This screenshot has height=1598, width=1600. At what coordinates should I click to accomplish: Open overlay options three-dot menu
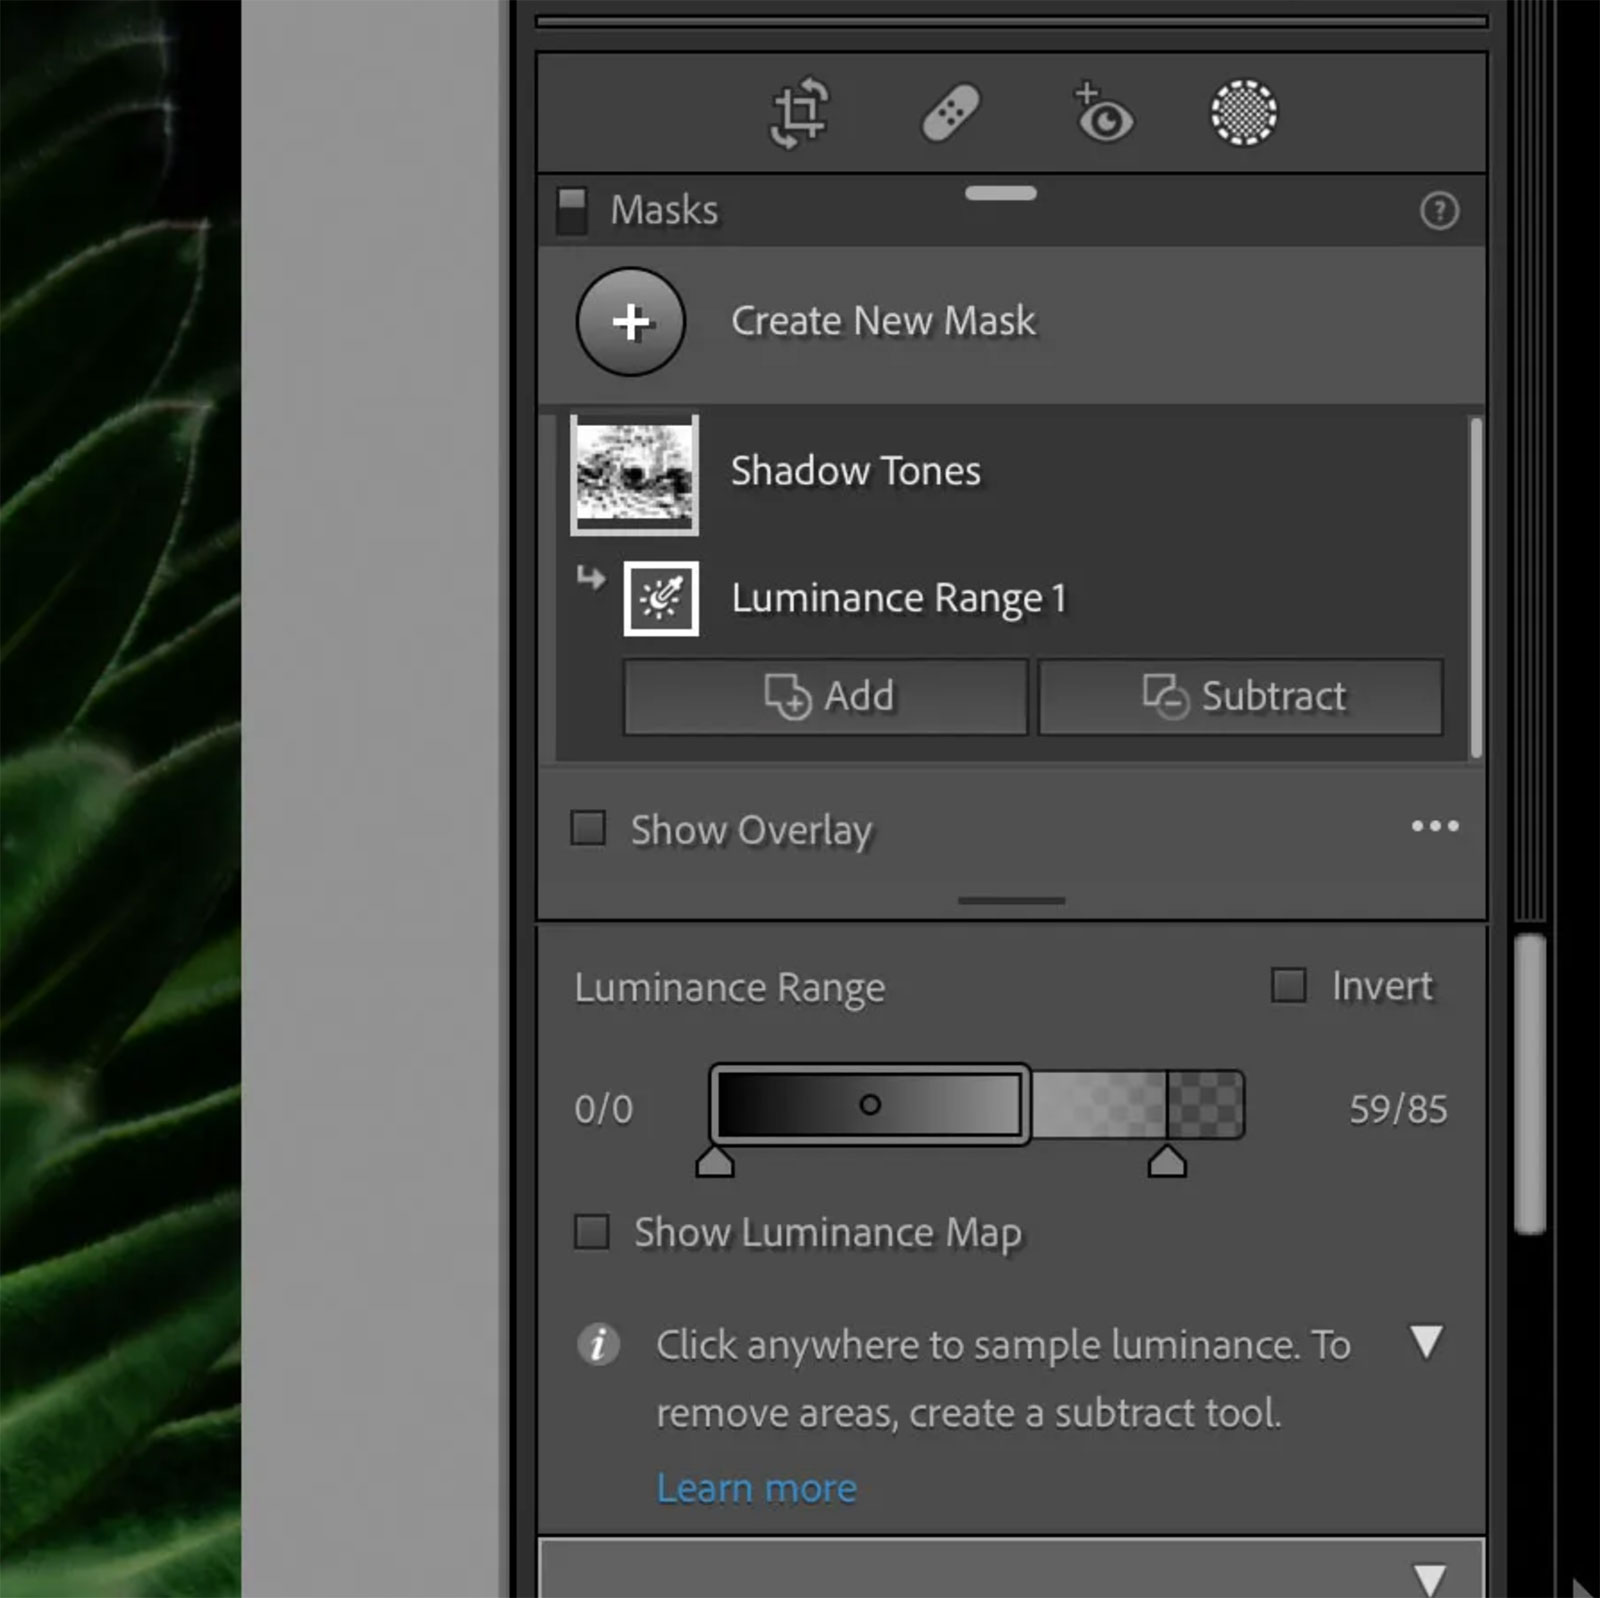coord(1434,827)
